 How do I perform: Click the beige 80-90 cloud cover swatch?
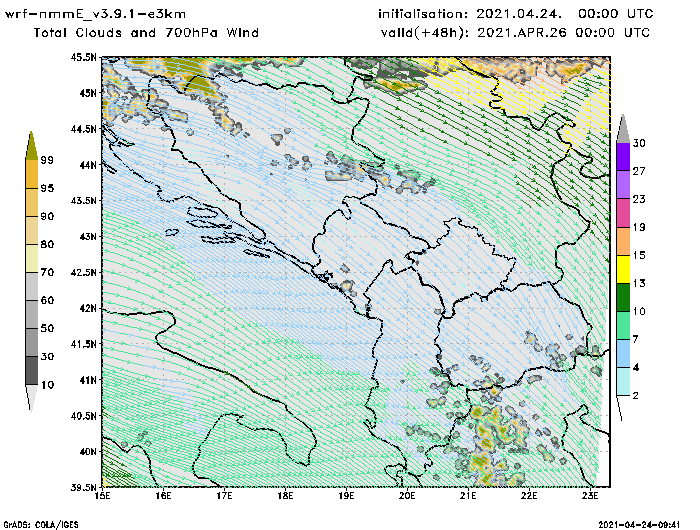[32, 230]
